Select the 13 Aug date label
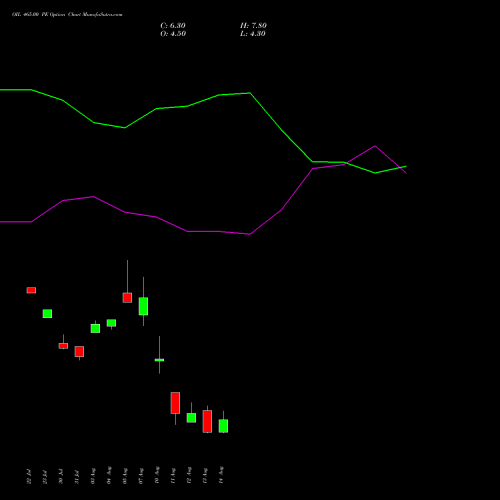 (205, 475)
